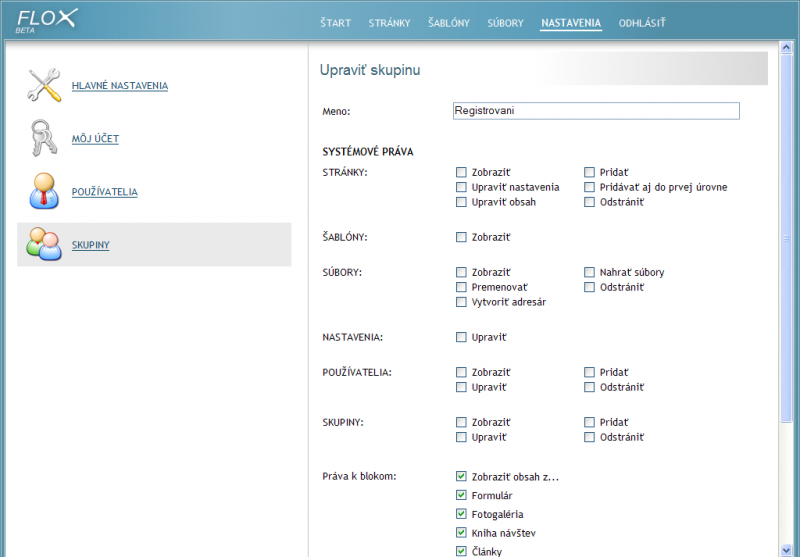Image resolution: width=800 pixels, height=557 pixels.
Task: Enable Zobraziť checkbox under Stránky
Action: click(x=461, y=172)
